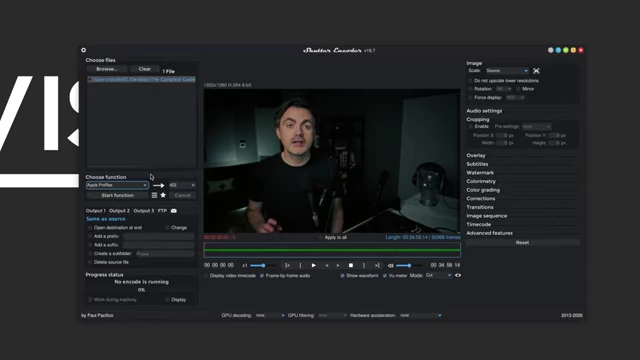Click the Reset button
The width and height of the screenshot is (640, 360).
522,242
